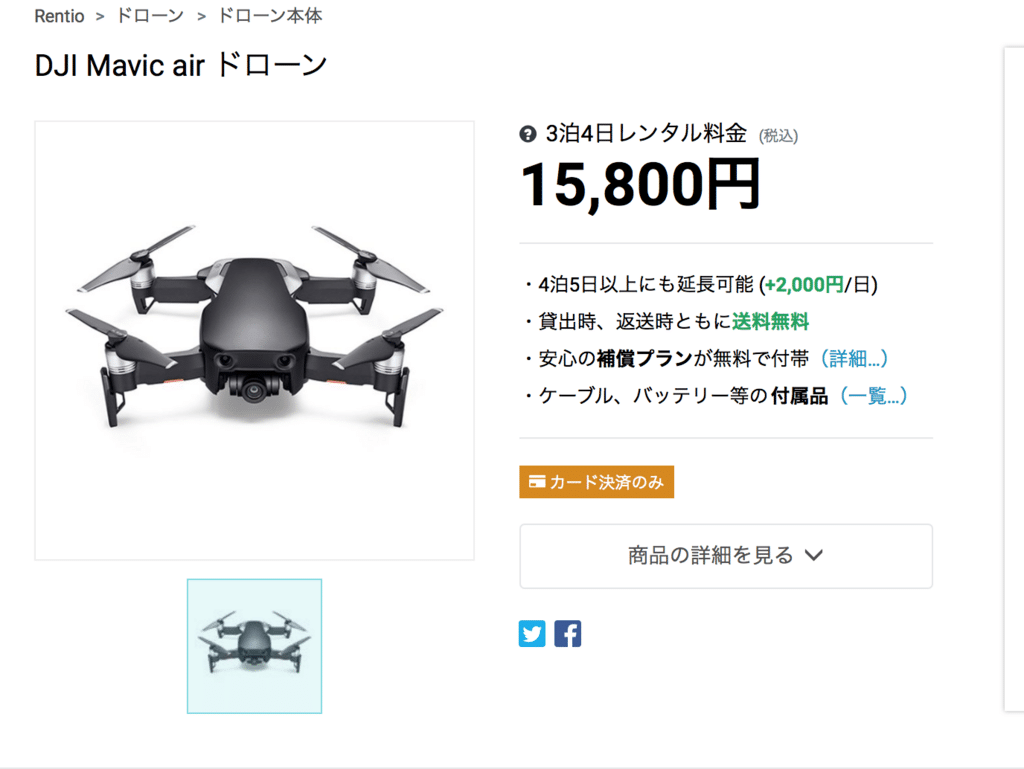Open 付属品 一覧 link

coord(873,396)
